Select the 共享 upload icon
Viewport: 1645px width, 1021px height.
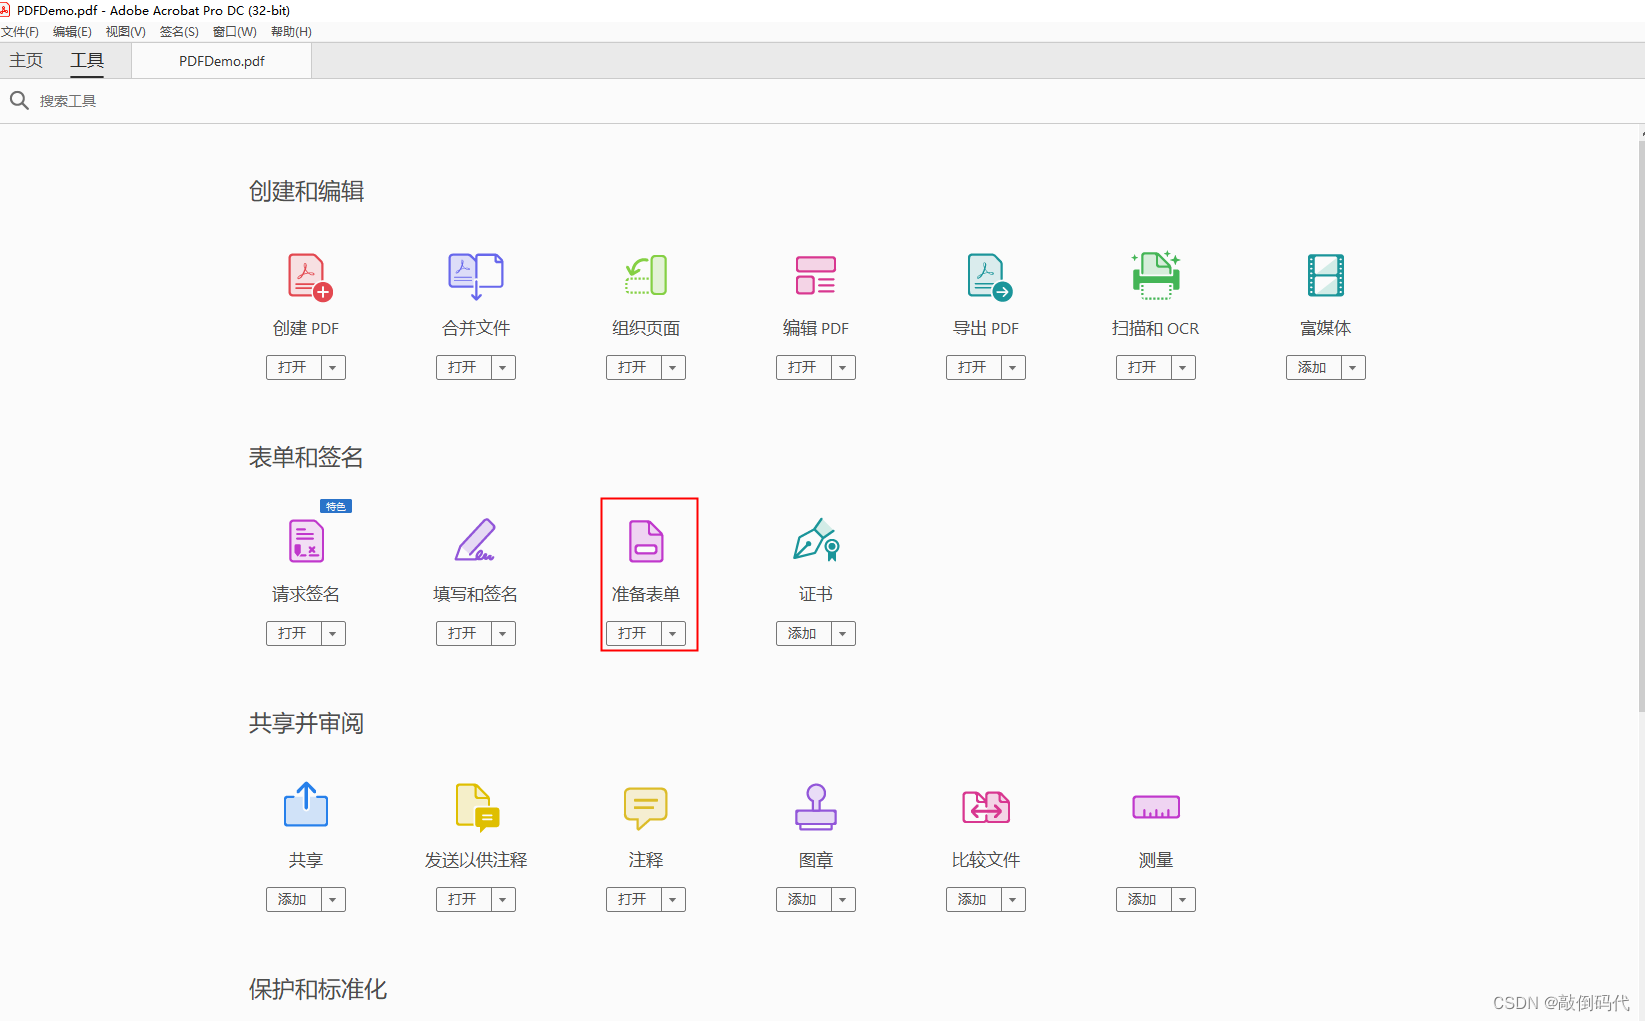point(306,805)
